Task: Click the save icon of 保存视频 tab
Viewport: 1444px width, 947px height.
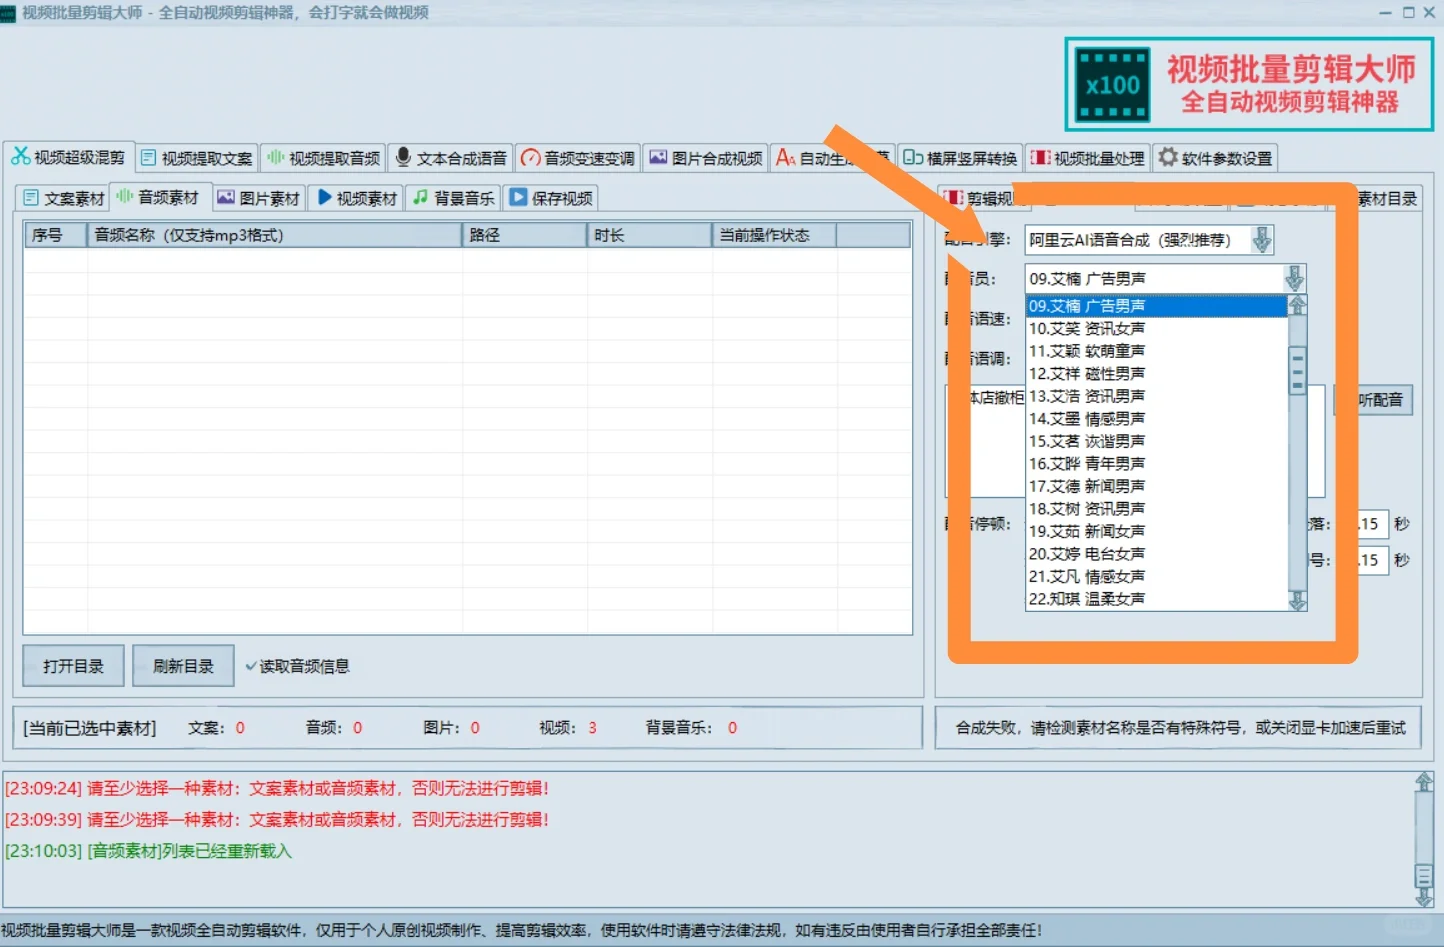Action: tap(518, 197)
